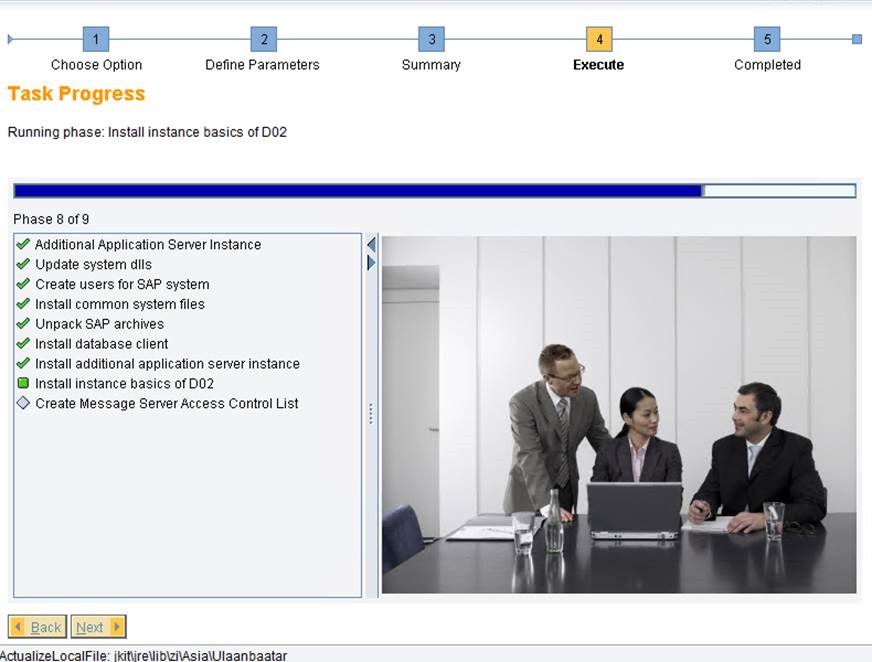The height and width of the screenshot is (662, 872).
Task: Click pending diamond icon for Create Message Server
Action: (x=23, y=403)
